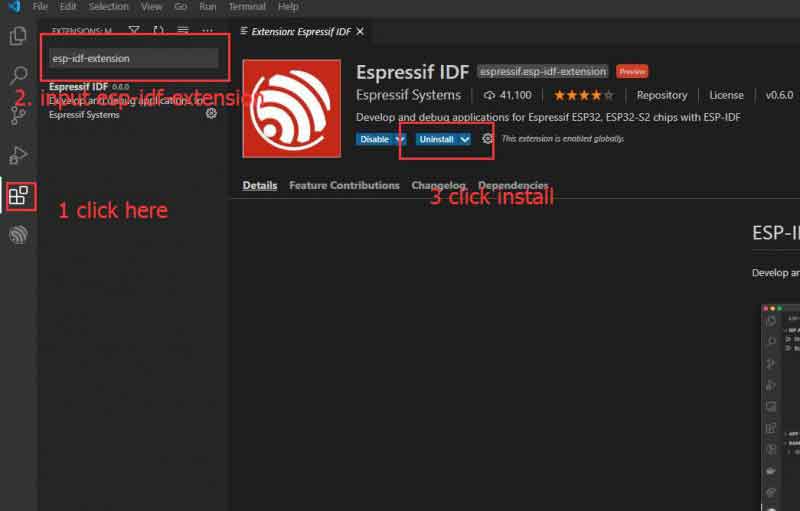The image size is (800, 511).
Task: Click the README screenshot thumbnail
Action: pyautogui.click(x=781, y=407)
